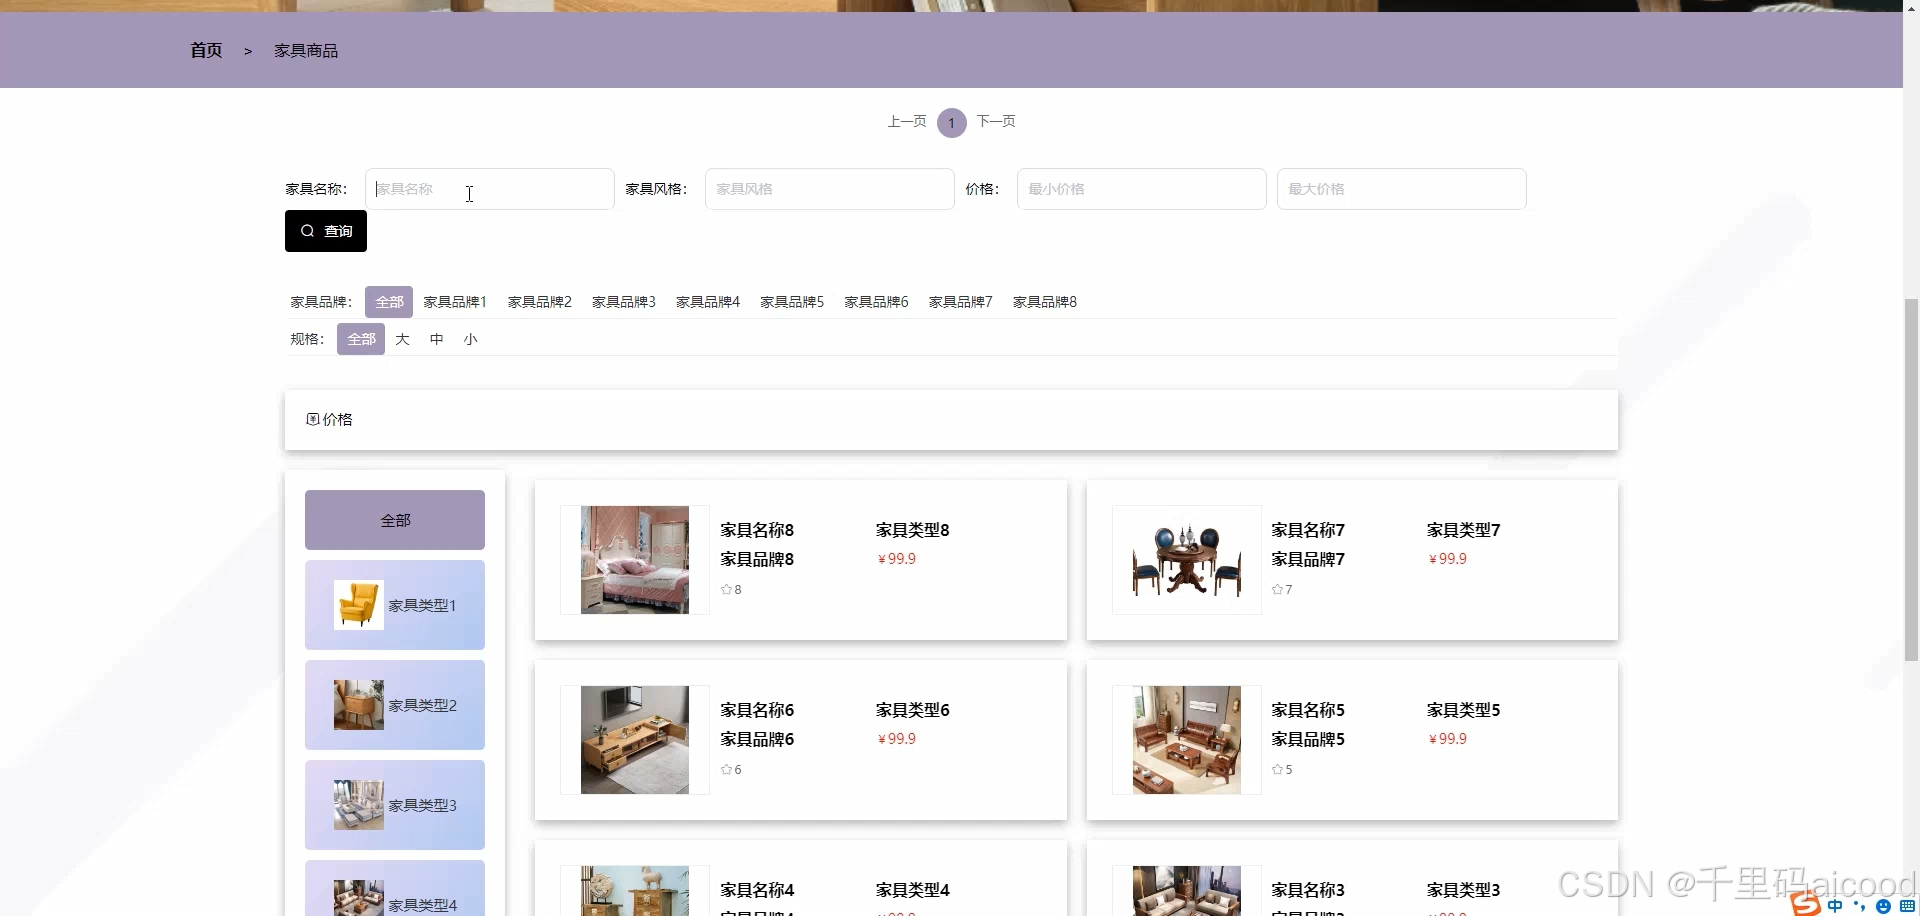The image size is (1920, 916).
Task: Click the 家具名称8 title
Action: pos(757,530)
